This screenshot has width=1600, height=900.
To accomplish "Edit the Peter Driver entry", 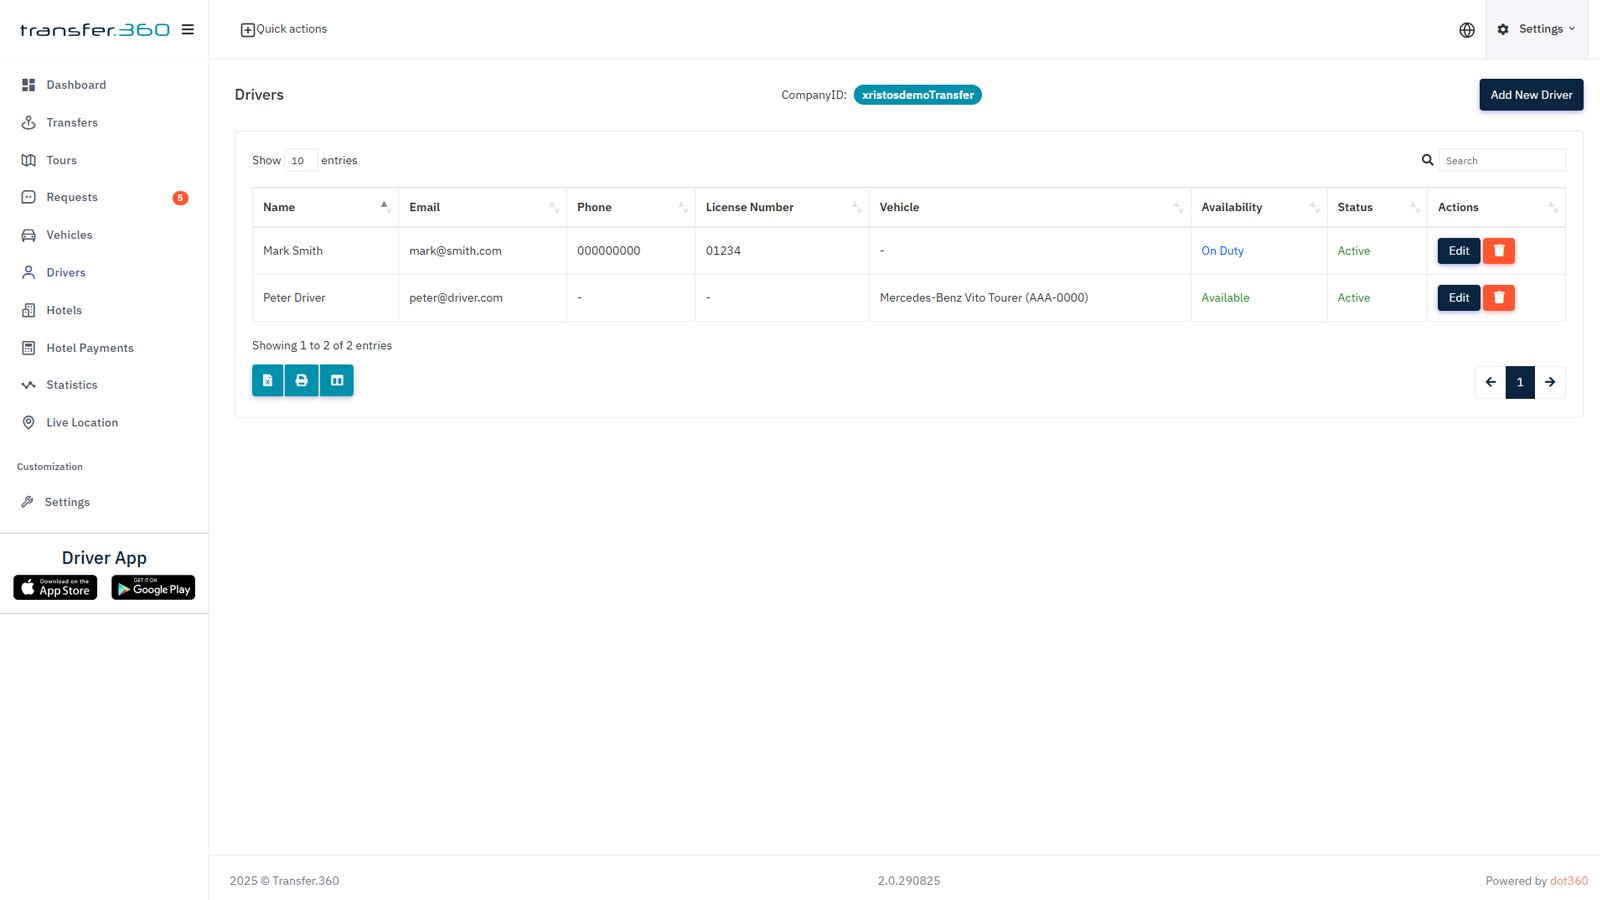I will (x=1458, y=298).
